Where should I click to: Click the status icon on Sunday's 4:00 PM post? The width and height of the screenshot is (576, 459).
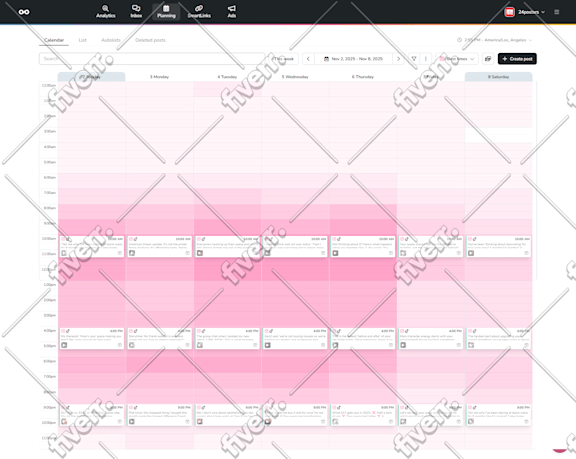pyautogui.click(x=119, y=345)
